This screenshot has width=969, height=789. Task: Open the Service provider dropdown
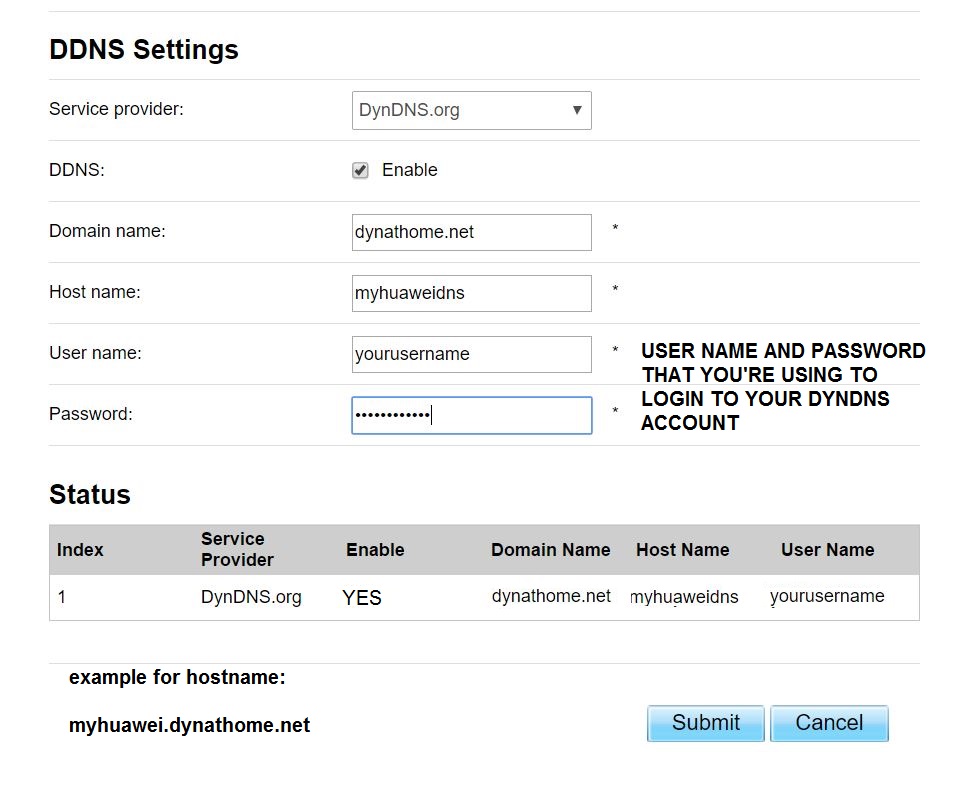pos(470,110)
